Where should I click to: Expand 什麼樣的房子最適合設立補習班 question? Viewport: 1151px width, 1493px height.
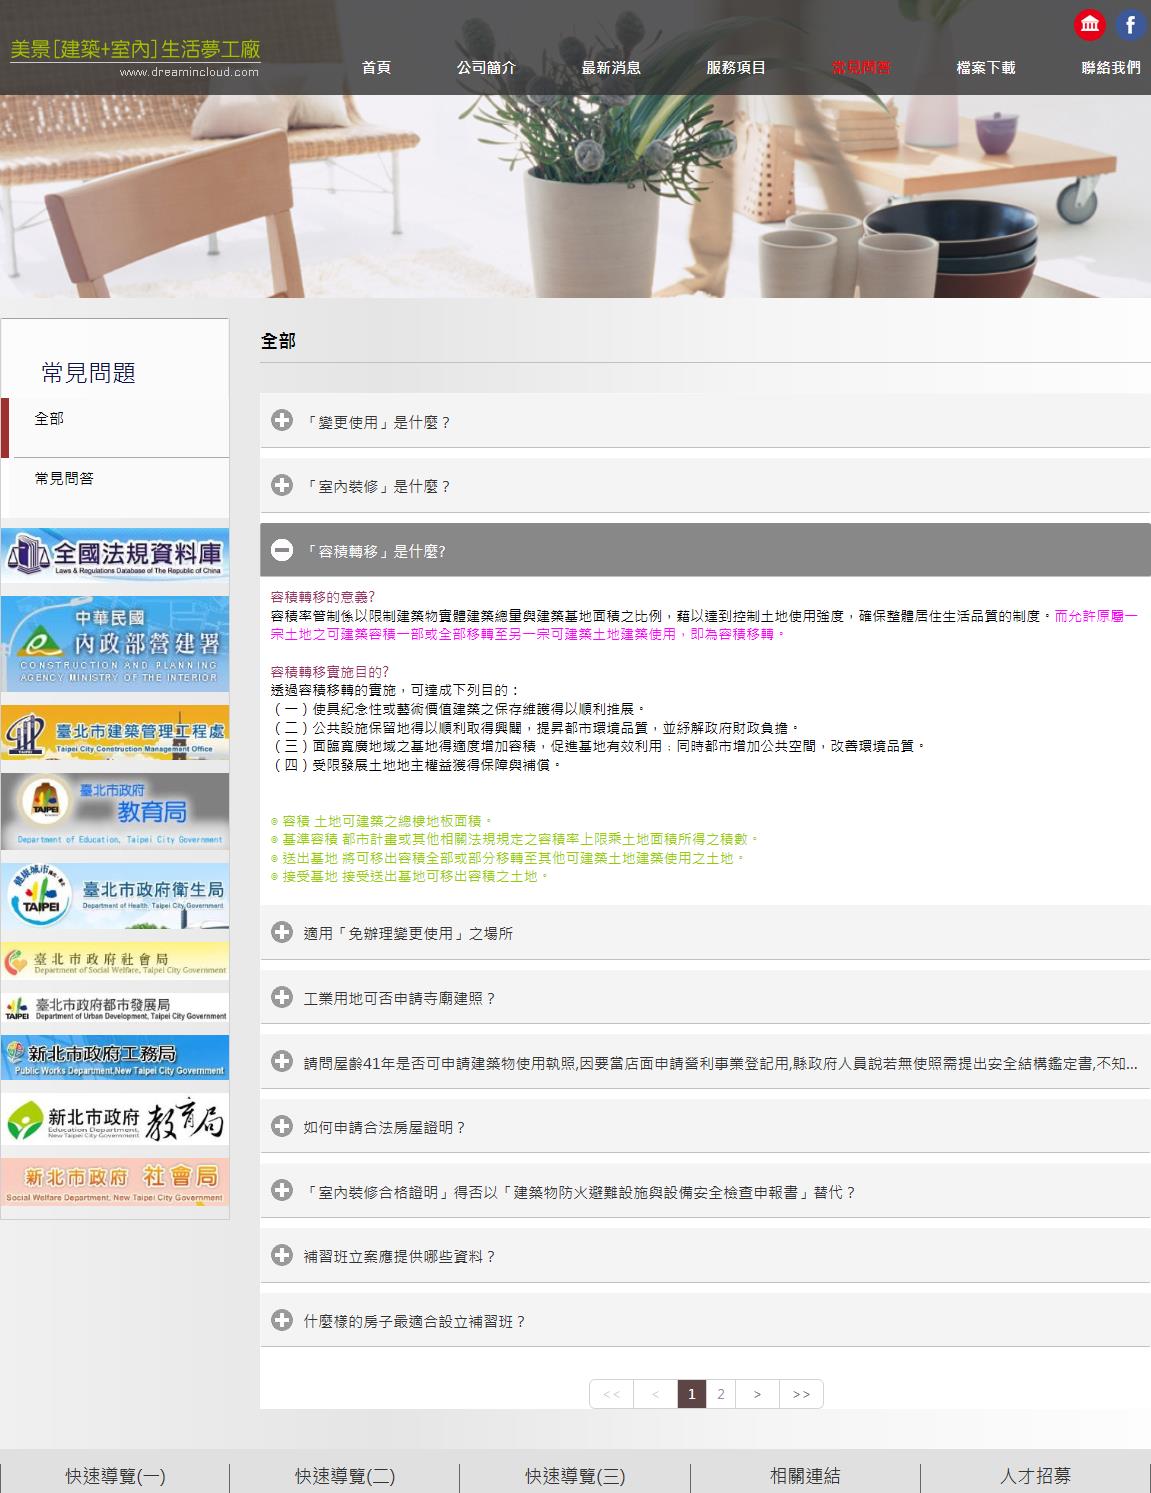coord(705,1321)
